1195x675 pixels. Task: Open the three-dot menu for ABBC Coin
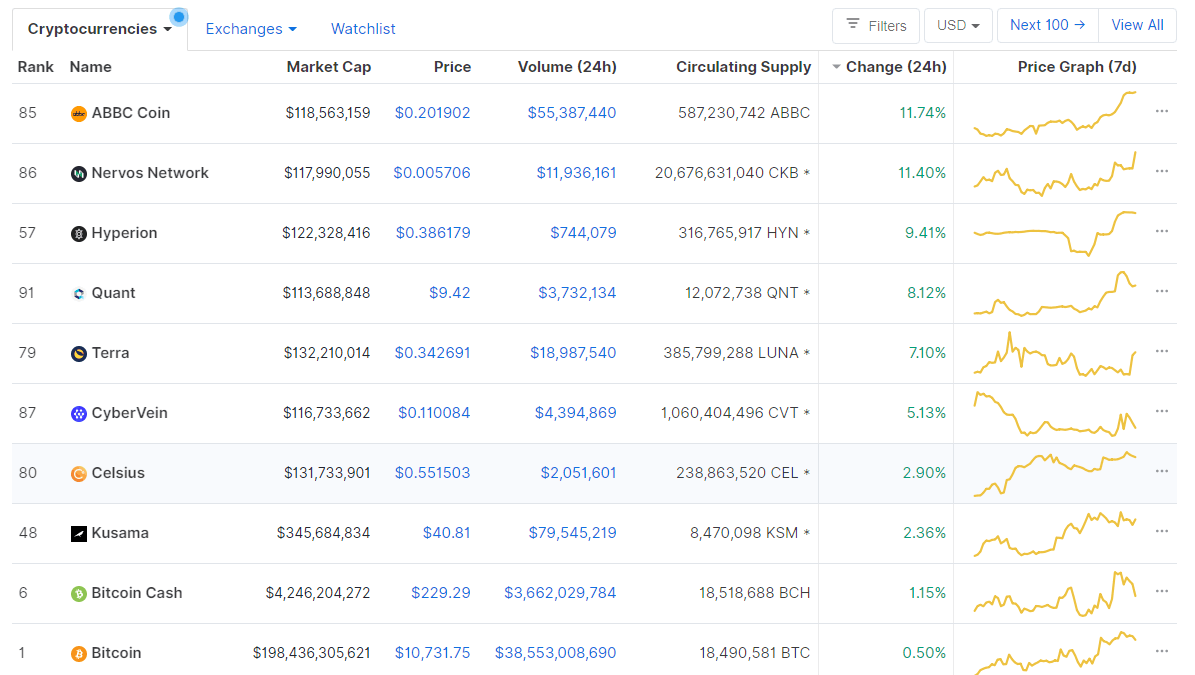[x=1161, y=111]
